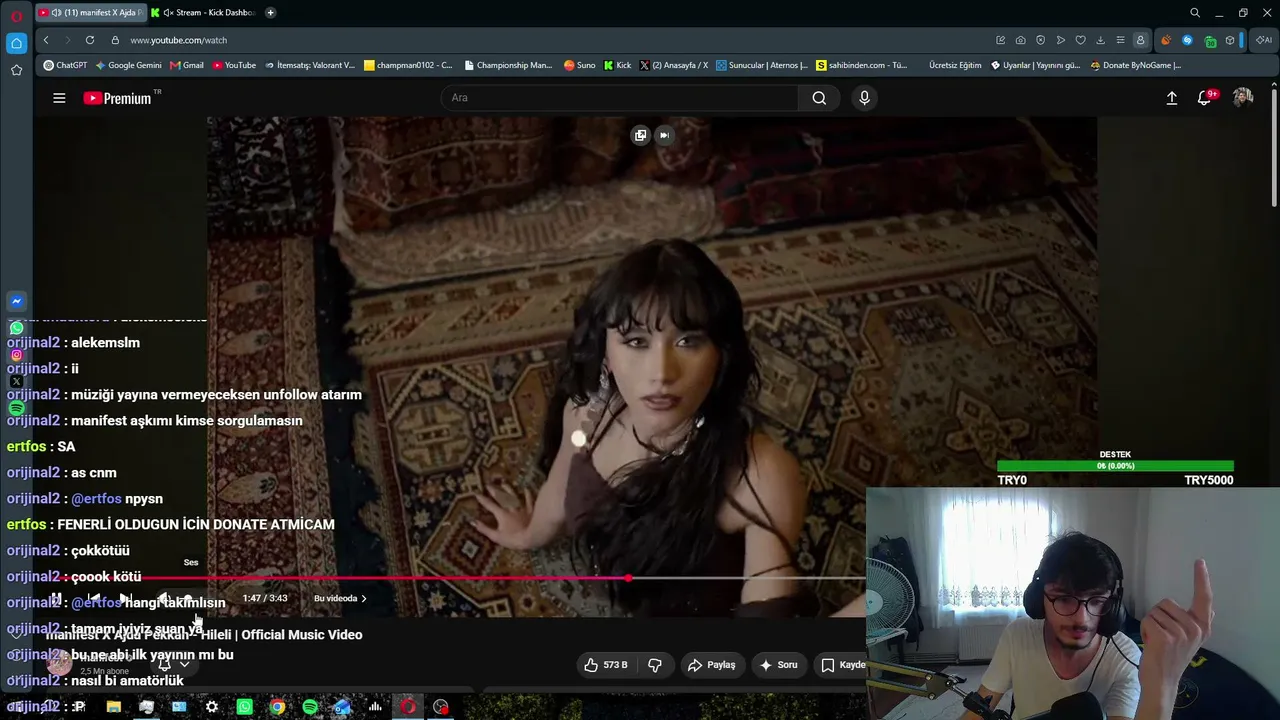The width and height of the screenshot is (1280, 720).
Task: Open the Opera browser menu logo
Action: (x=16, y=14)
